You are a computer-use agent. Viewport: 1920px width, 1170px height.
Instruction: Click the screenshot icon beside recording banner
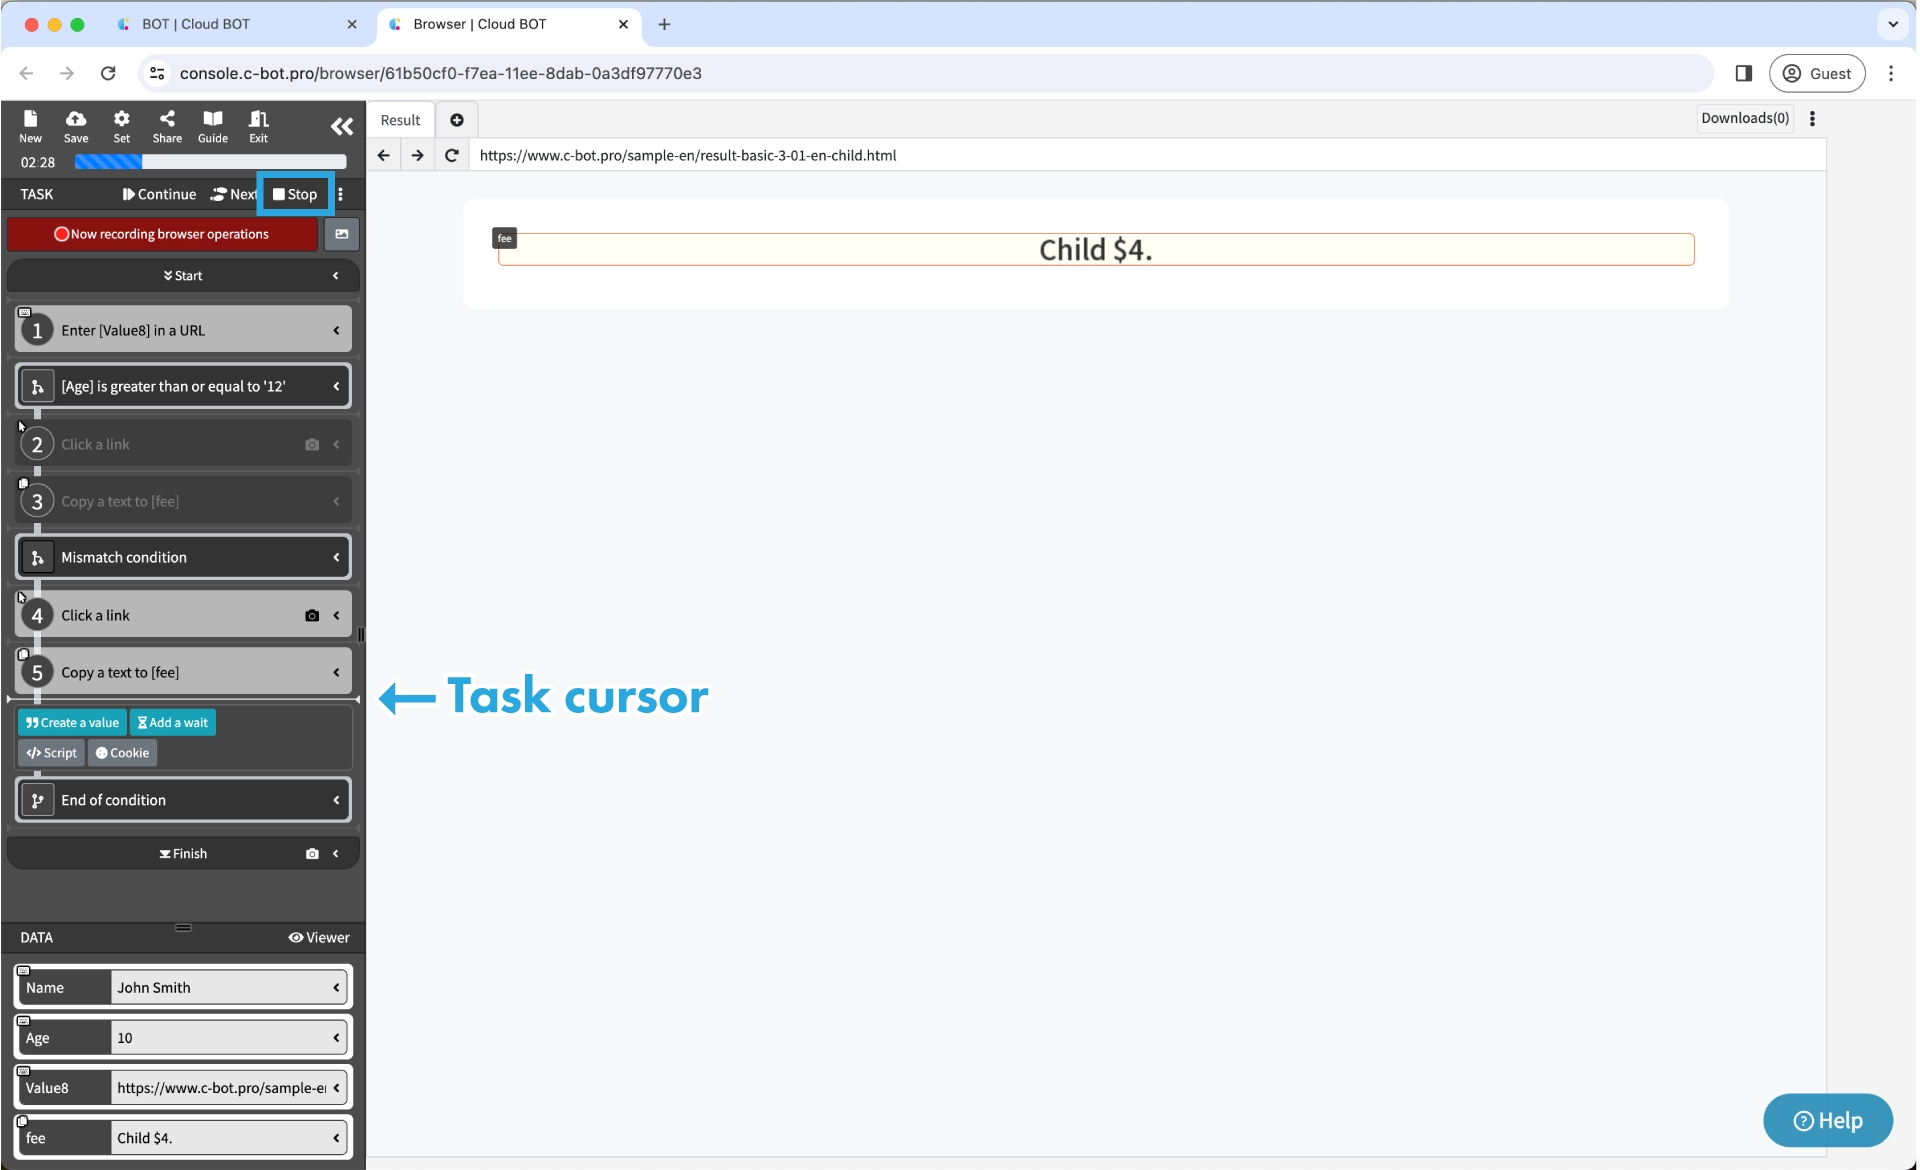[342, 234]
